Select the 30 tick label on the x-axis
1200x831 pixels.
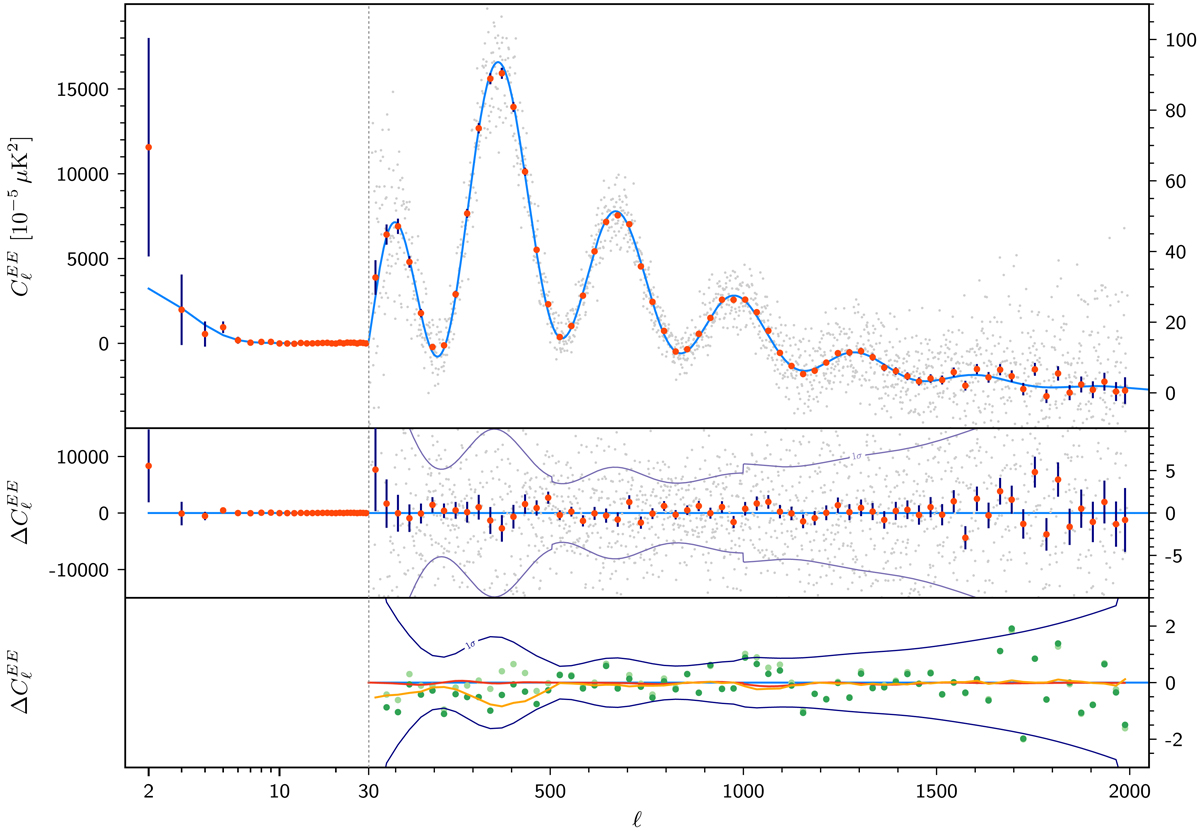(369, 789)
